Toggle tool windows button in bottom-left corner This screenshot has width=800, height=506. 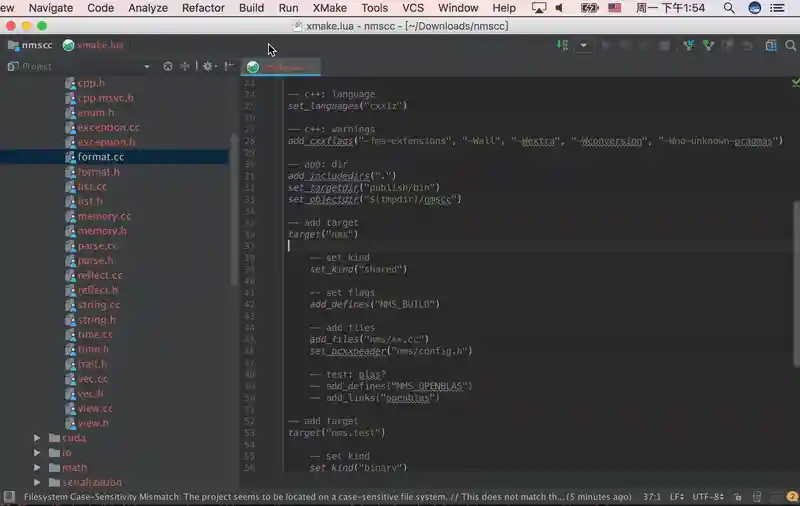[x=8, y=497]
